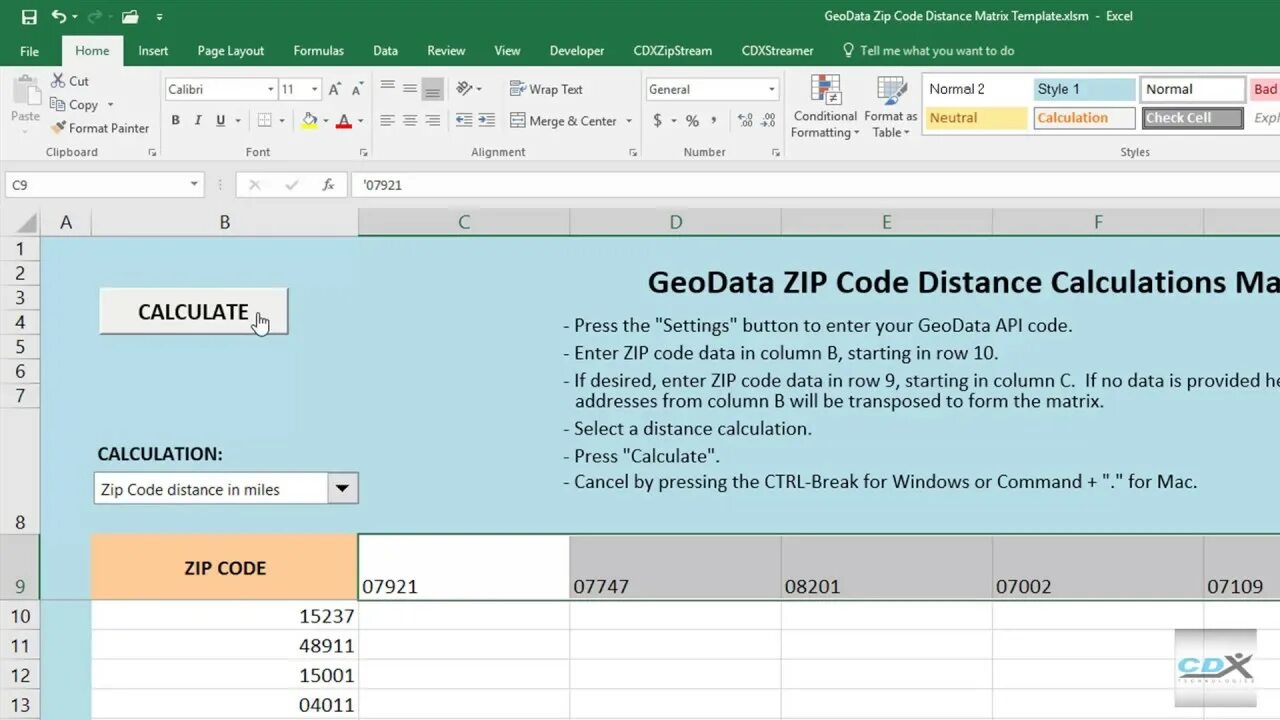This screenshot has width=1280, height=720.
Task: Open the CDXZipStream tab
Action: tap(673, 51)
